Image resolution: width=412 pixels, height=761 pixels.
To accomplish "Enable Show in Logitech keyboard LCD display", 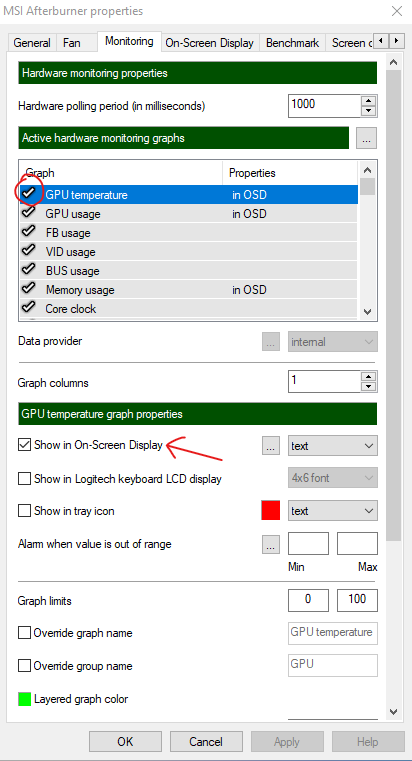I will (x=24, y=479).
